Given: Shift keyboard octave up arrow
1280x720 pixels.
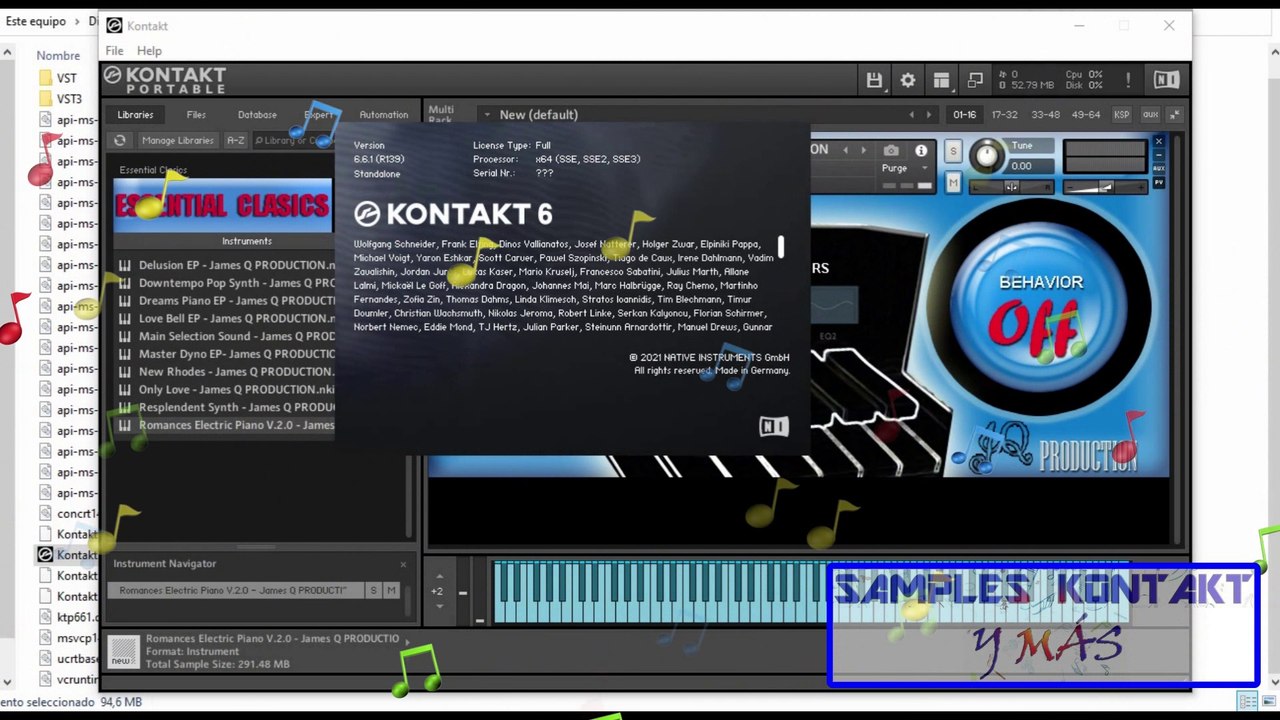Looking at the screenshot, I should coord(439,576).
